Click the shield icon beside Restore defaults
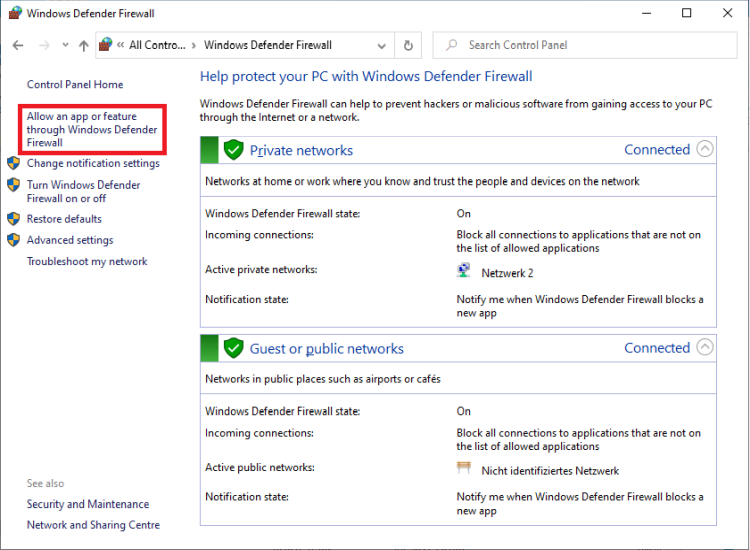The image size is (750, 550). click(13, 219)
